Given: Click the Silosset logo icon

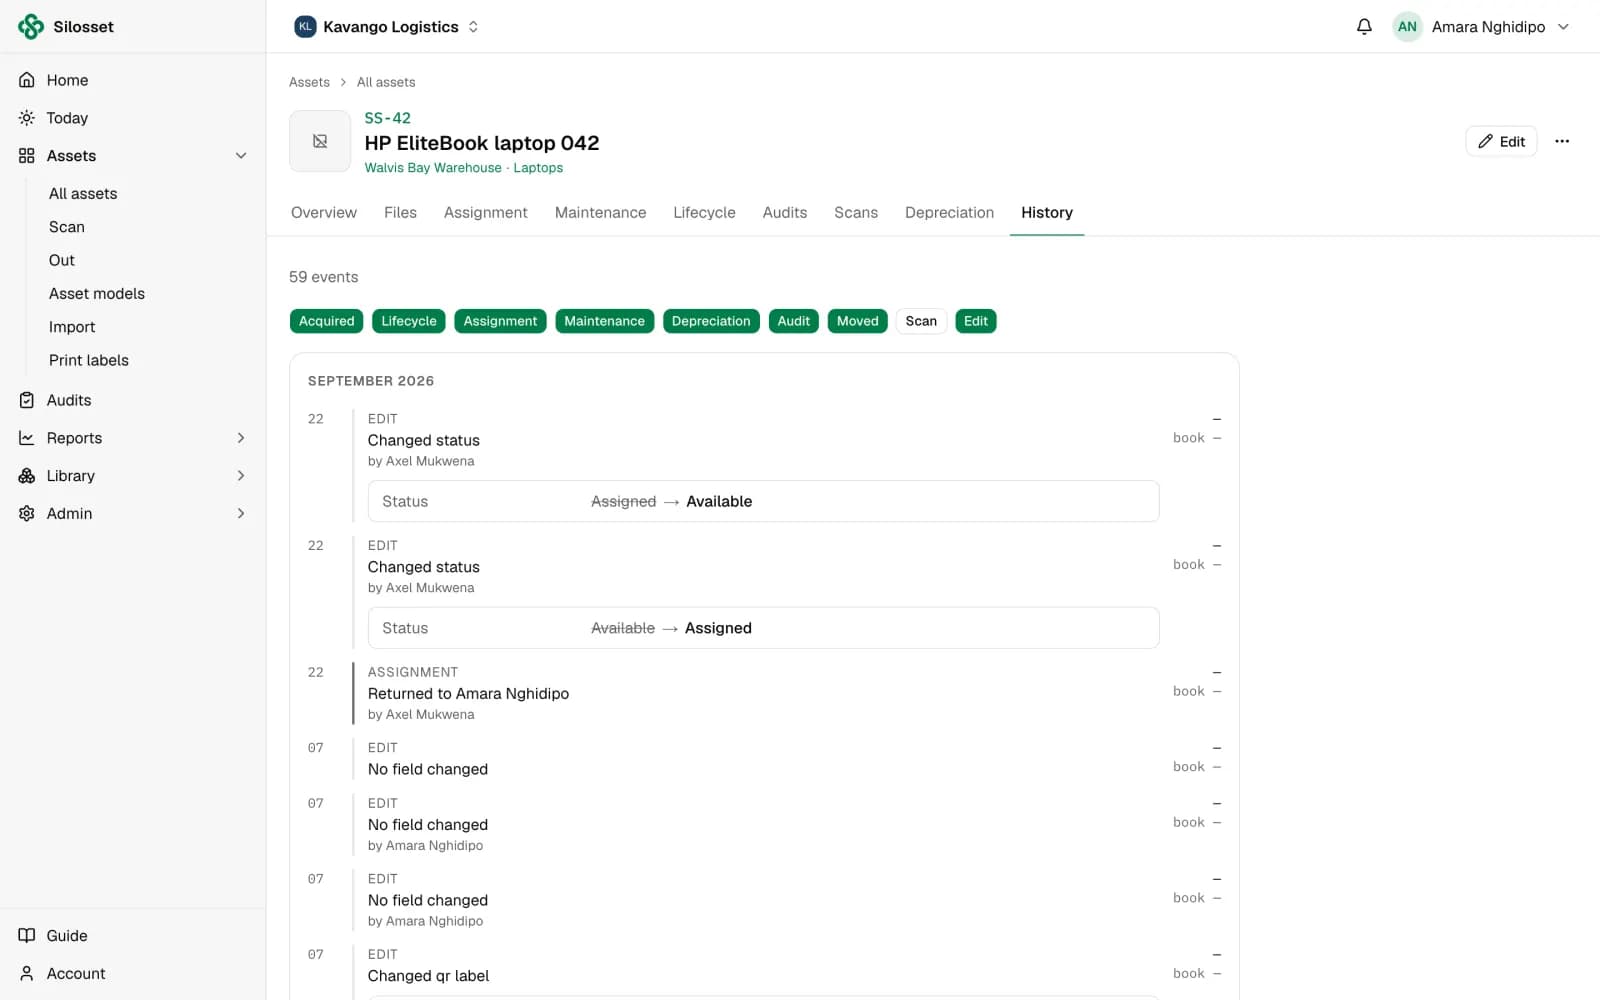Looking at the screenshot, I should click(x=31, y=27).
